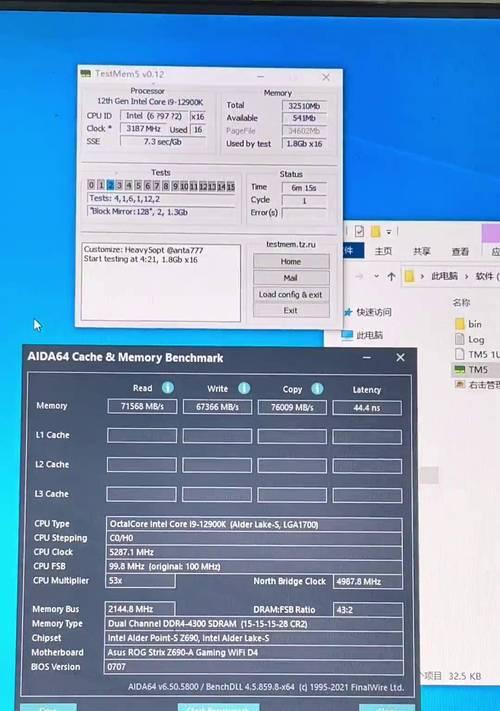
Task: Close the AIDA64 benchmark window
Action: point(400,357)
